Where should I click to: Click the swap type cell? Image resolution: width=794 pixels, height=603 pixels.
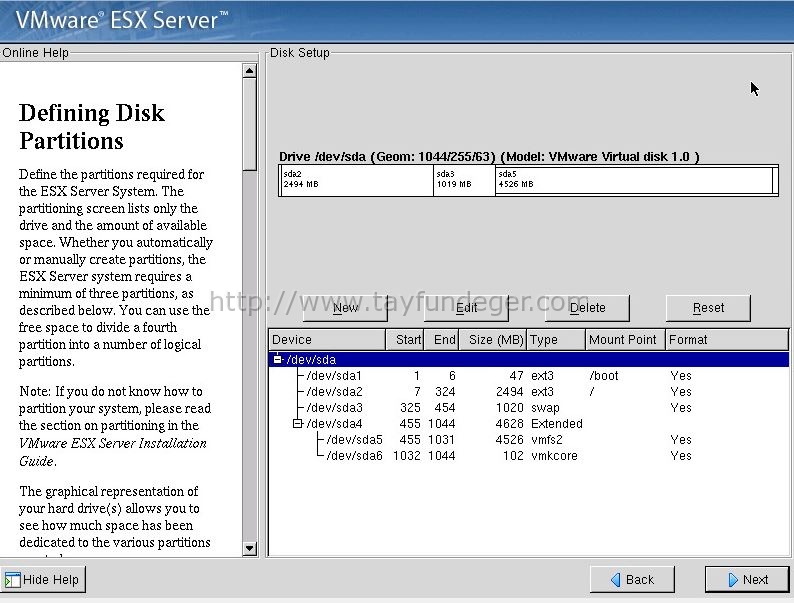tap(545, 408)
